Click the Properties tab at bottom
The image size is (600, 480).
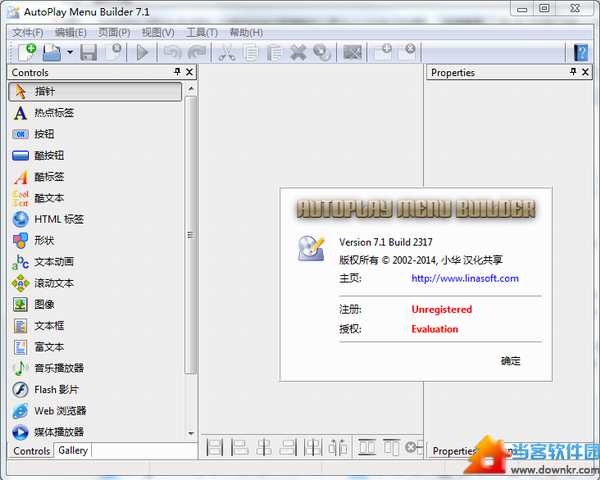(x=453, y=451)
